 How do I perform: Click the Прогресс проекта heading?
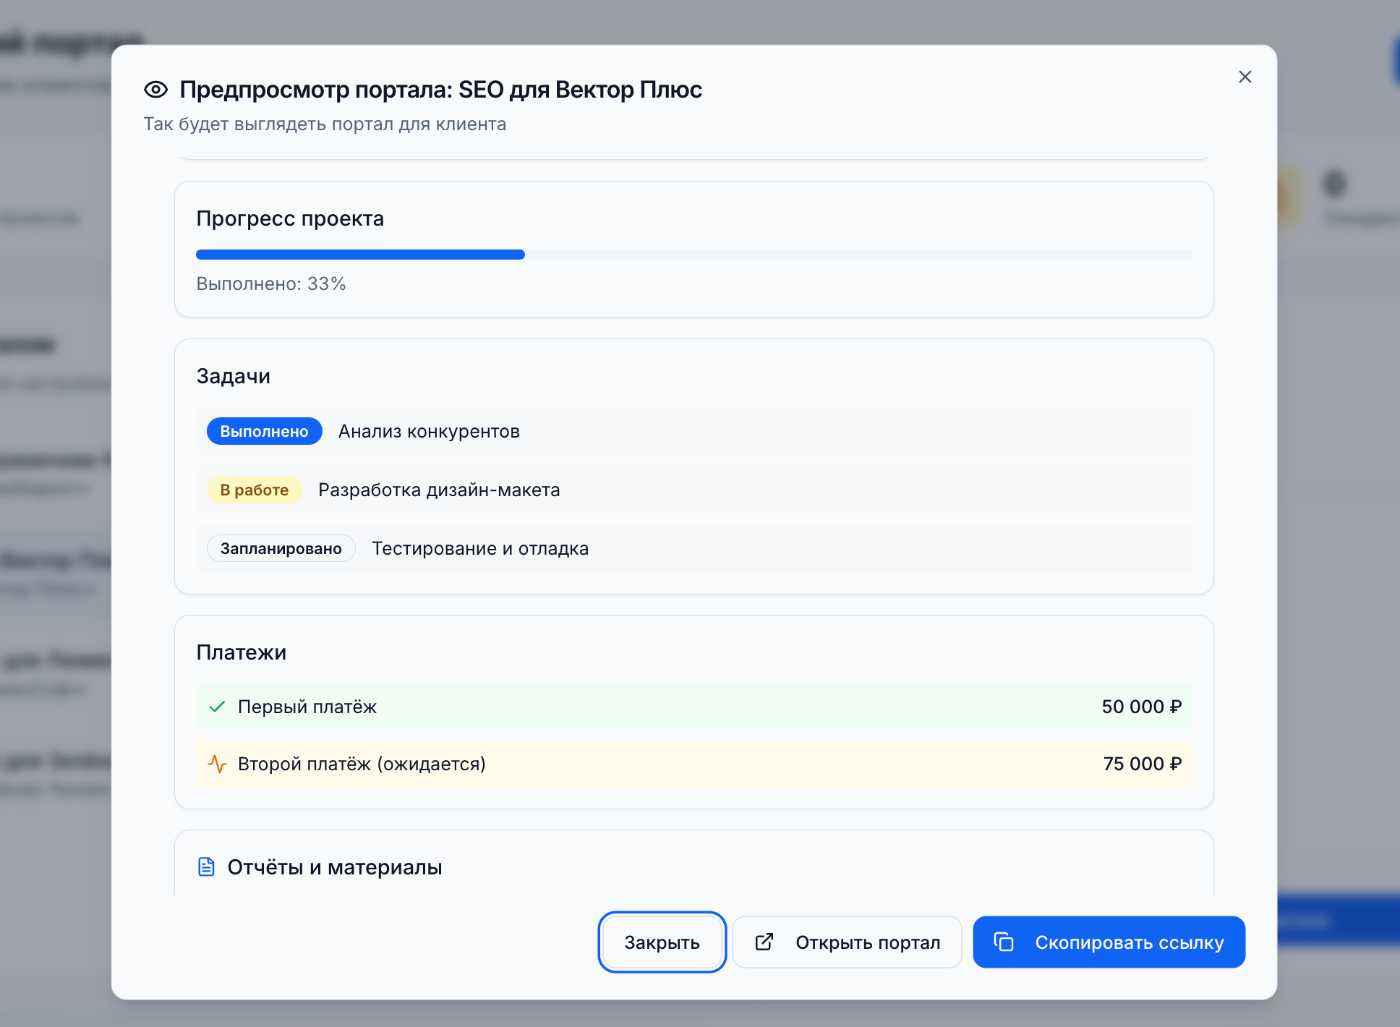click(x=290, y=219)
